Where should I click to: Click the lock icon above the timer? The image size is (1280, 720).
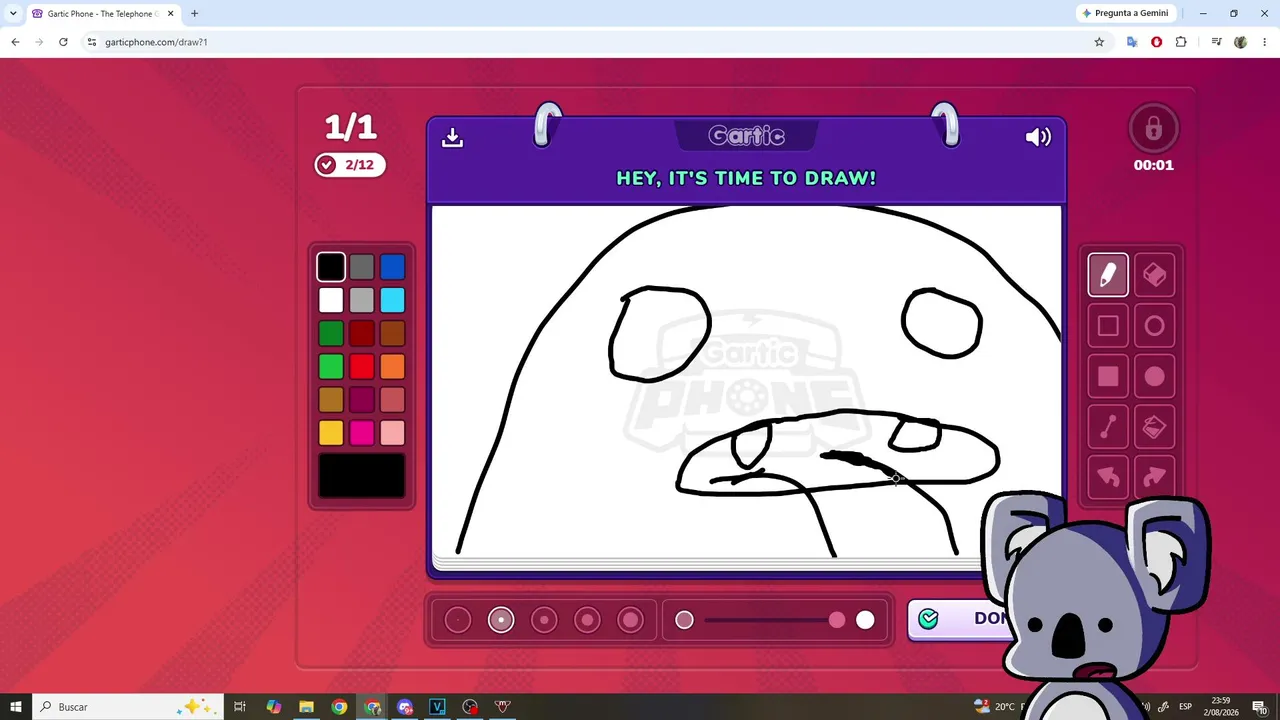click(x=1153, y=128)
